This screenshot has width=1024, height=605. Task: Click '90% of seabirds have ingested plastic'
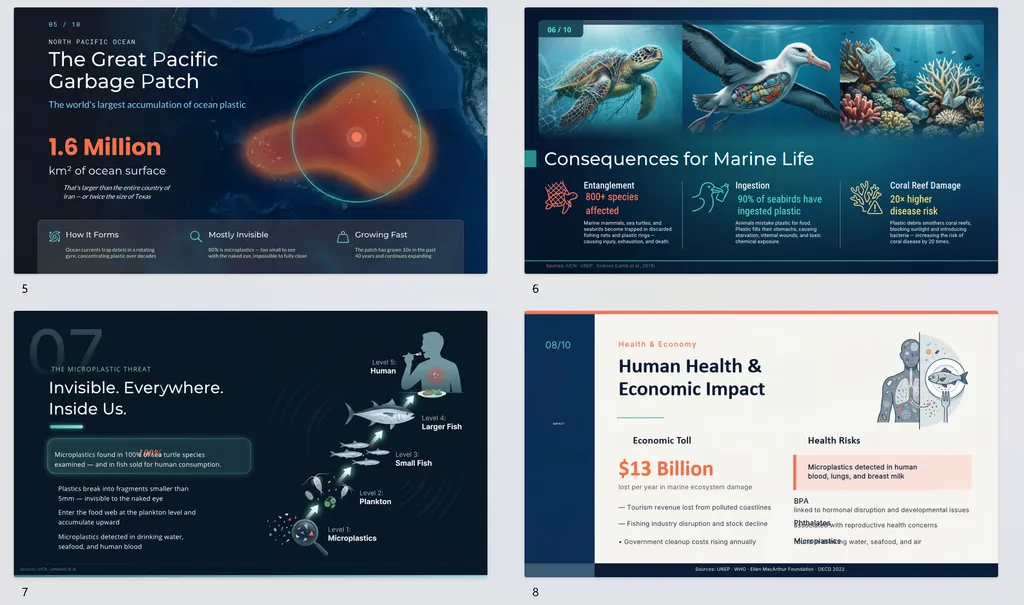point(779,205)
